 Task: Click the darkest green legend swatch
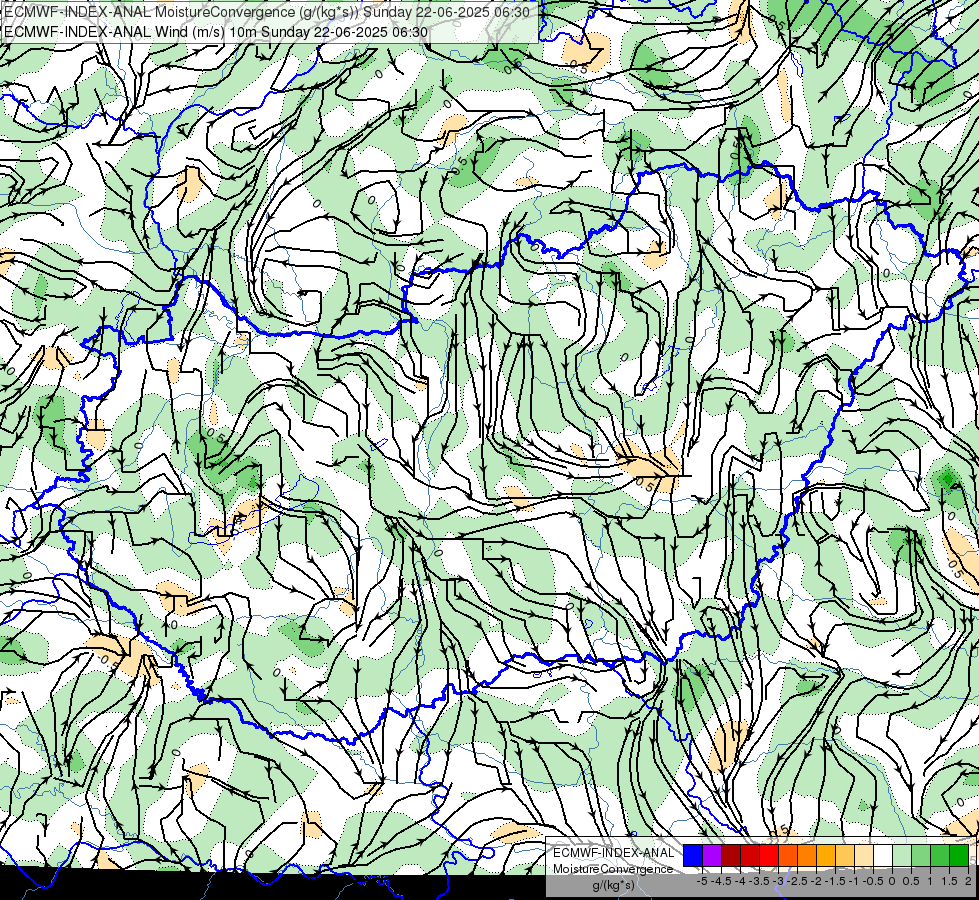959,855
